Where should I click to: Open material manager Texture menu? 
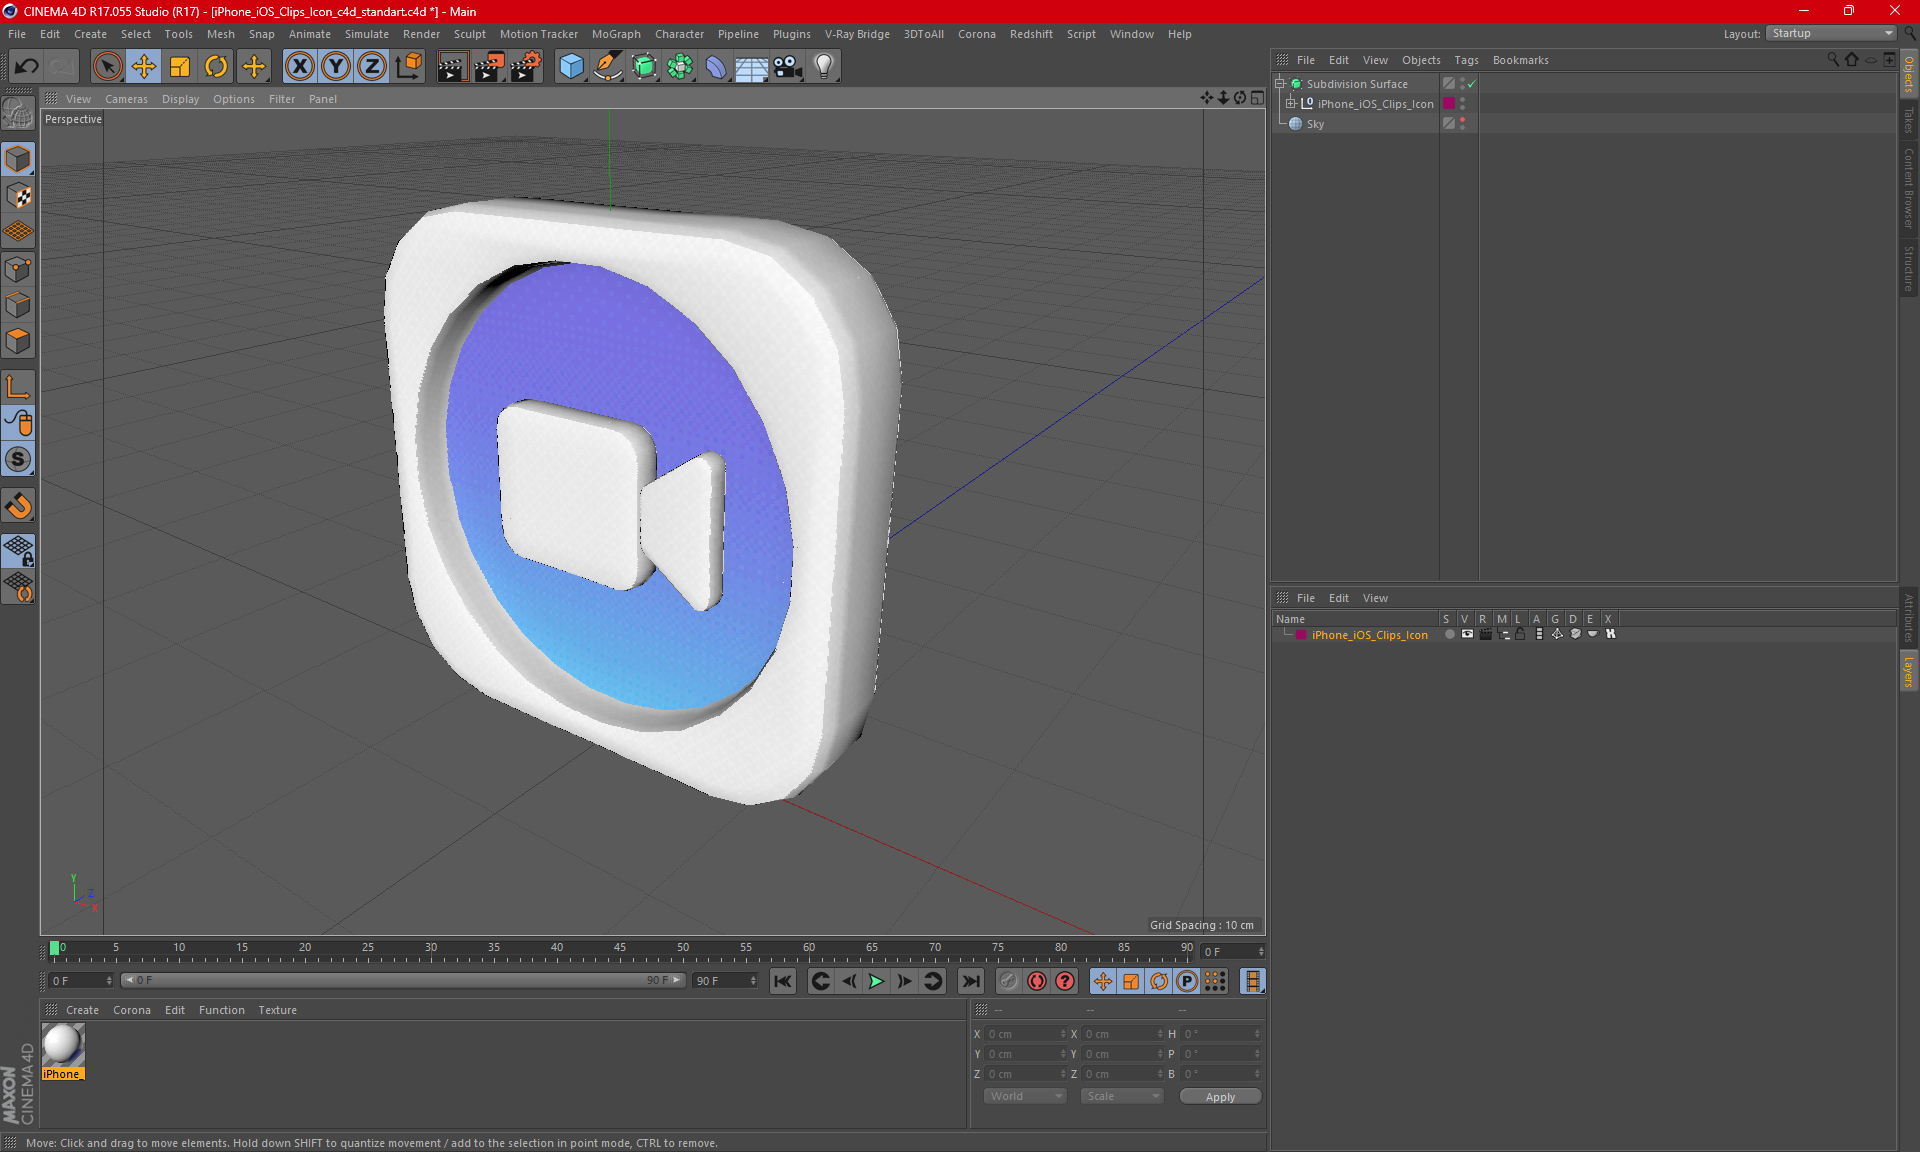(x=277, y=1010)
